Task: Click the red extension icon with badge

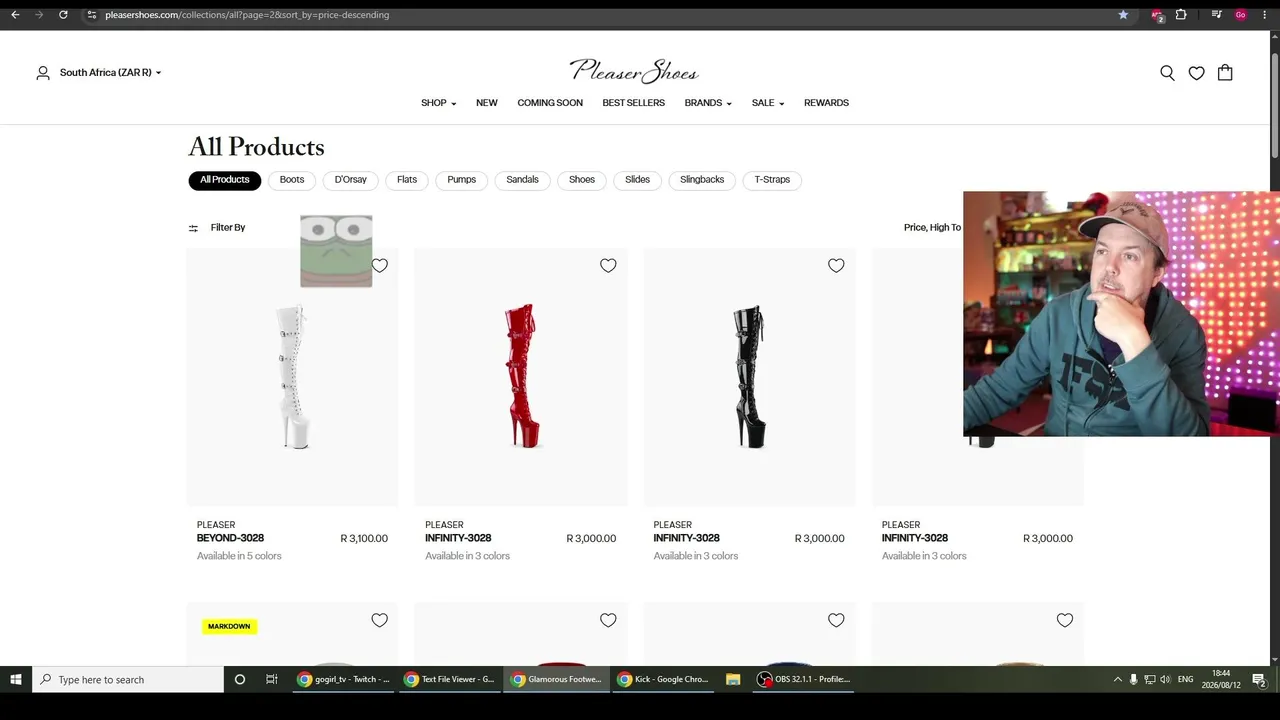Action: (x=1157, y=15)
